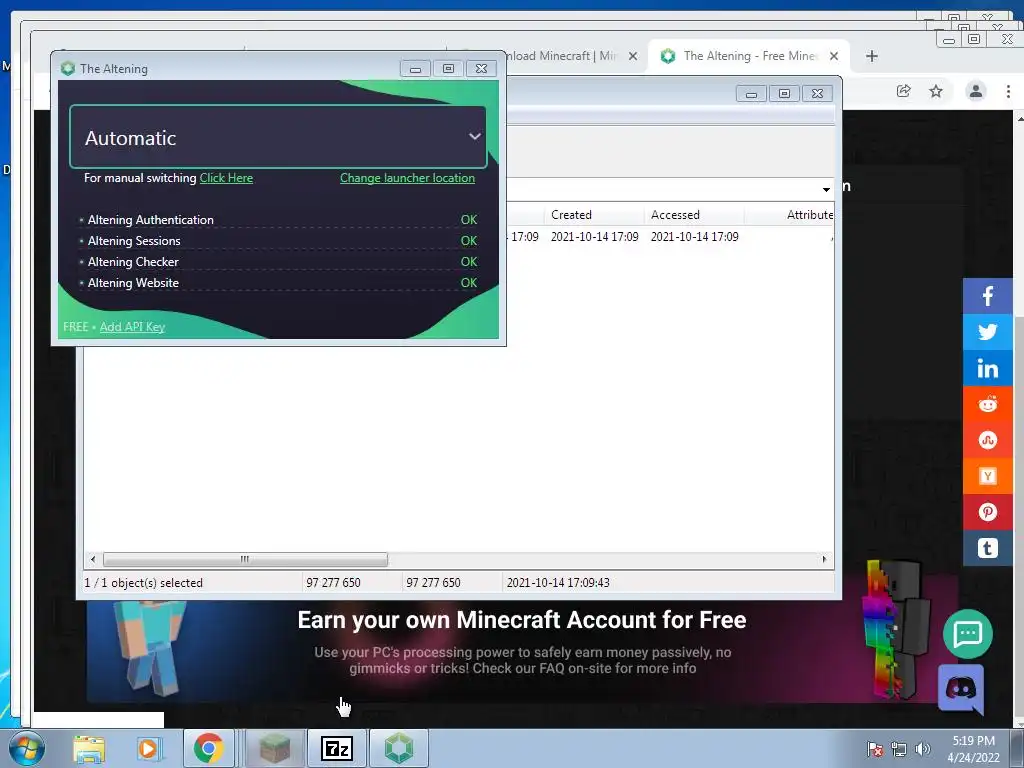Click the 7-Zip scrollbar left arrow
The image size is (1024, 768).
coord(93,560)
